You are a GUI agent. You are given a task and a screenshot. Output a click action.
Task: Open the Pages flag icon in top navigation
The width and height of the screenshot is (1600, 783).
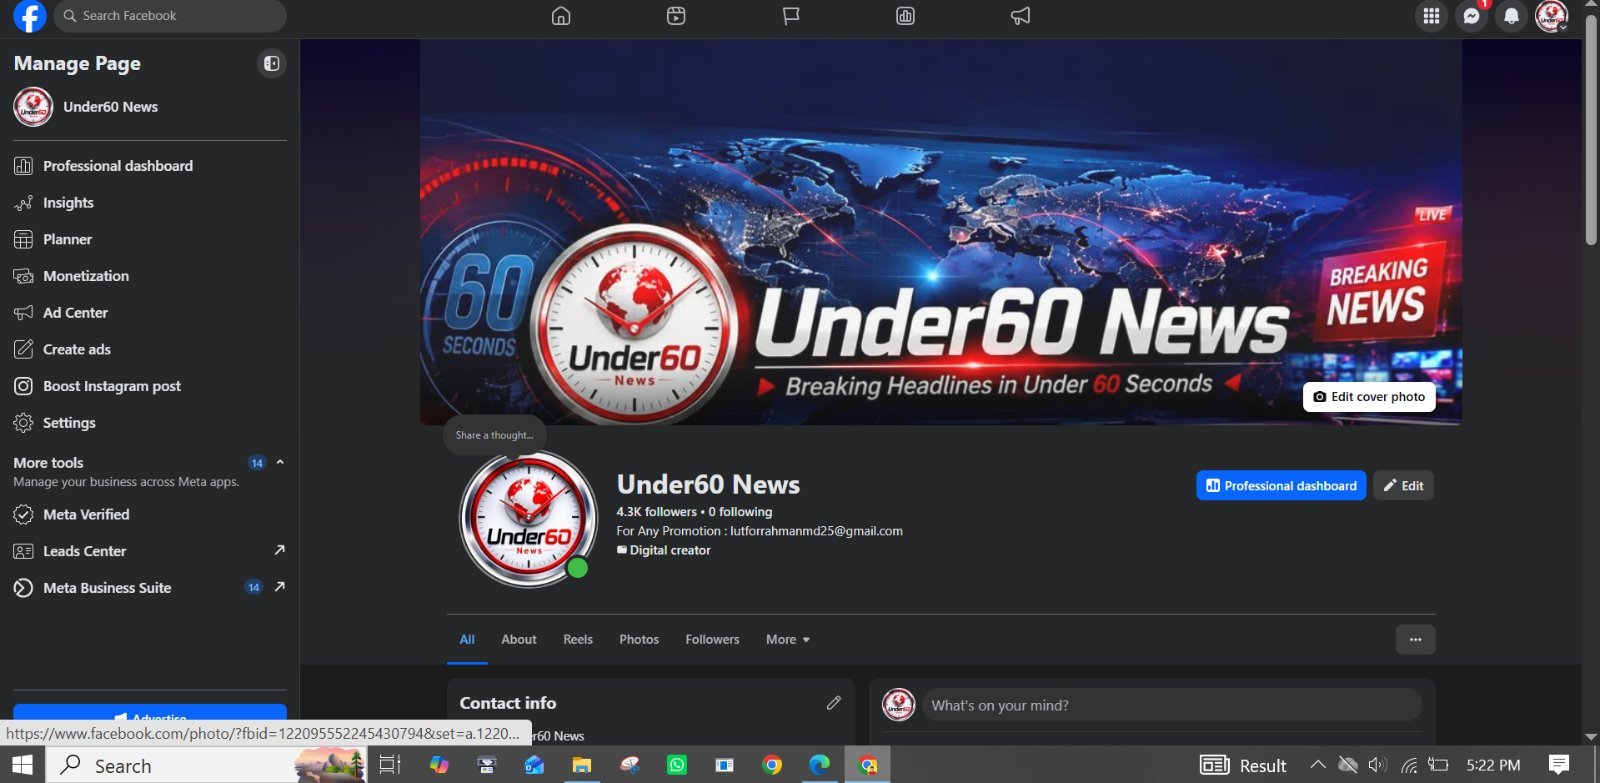[x=791, y=16]
